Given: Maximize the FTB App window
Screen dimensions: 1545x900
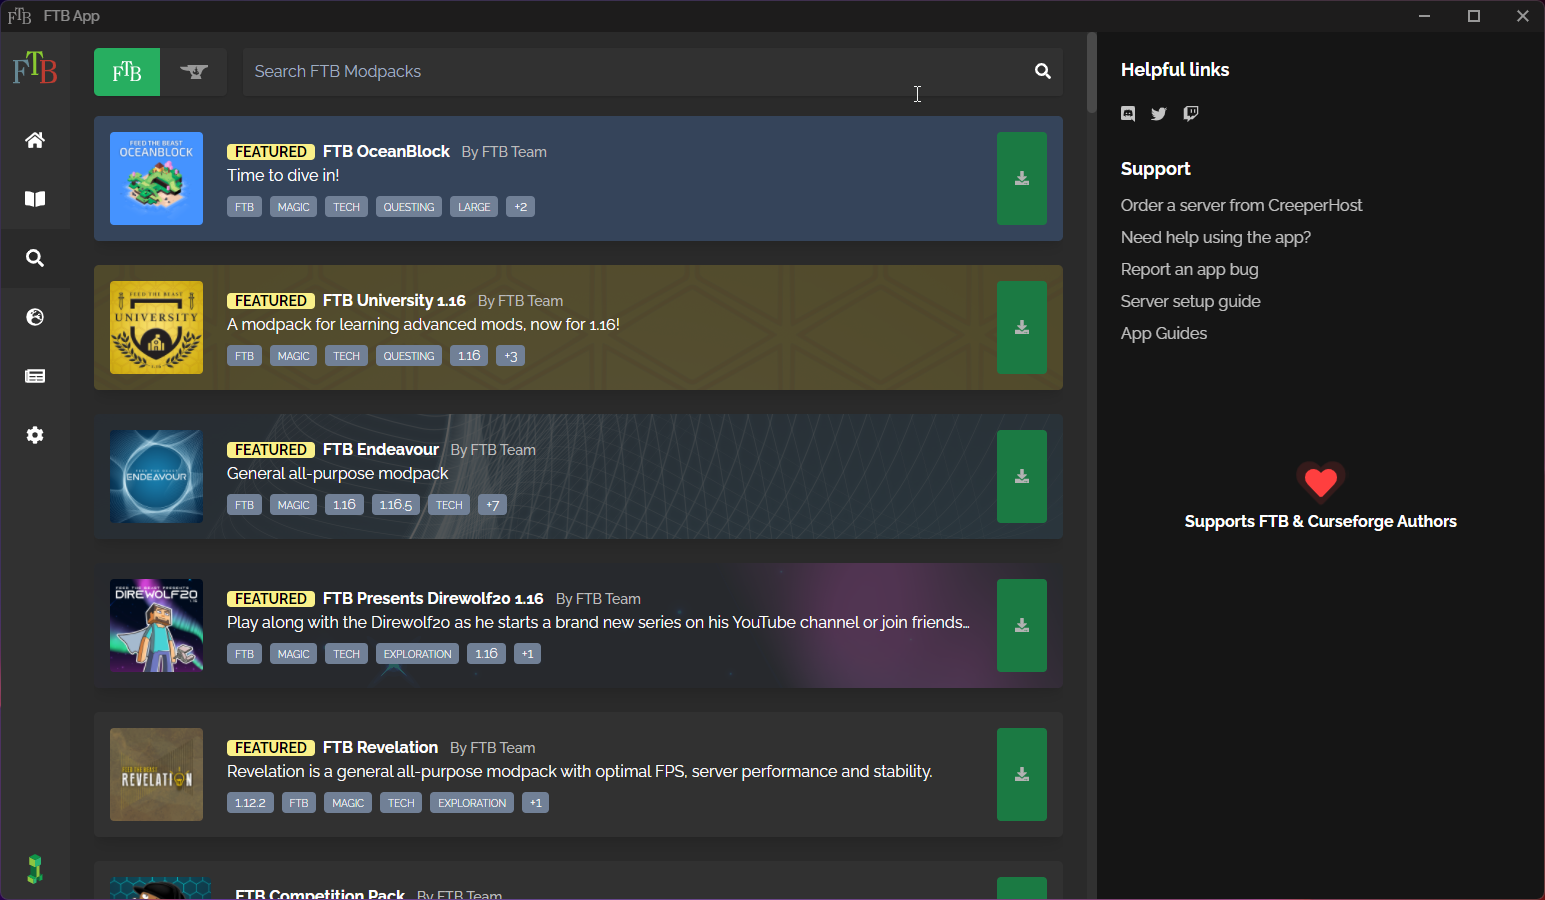Looking at the screenshot, I should [x=1473, y=16].
